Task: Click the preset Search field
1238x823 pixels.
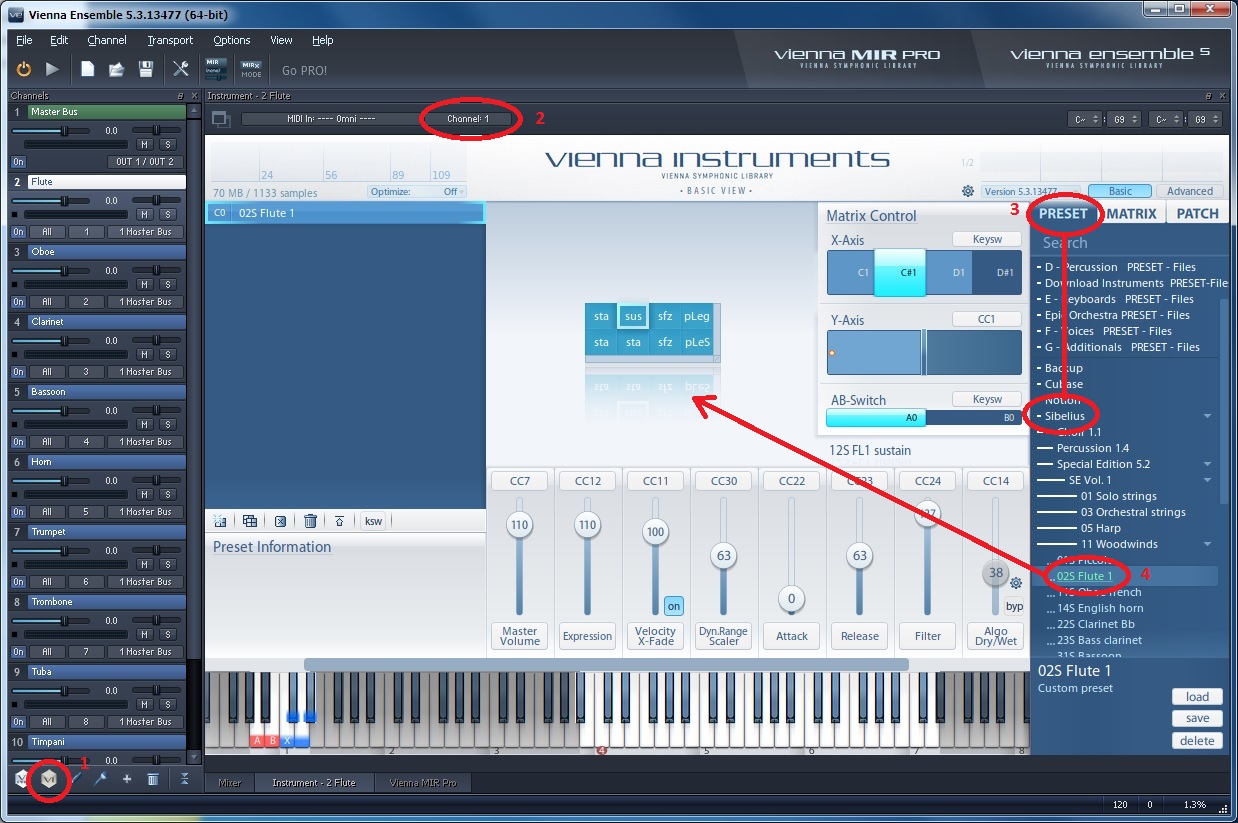Action: tap(1129, 243)
